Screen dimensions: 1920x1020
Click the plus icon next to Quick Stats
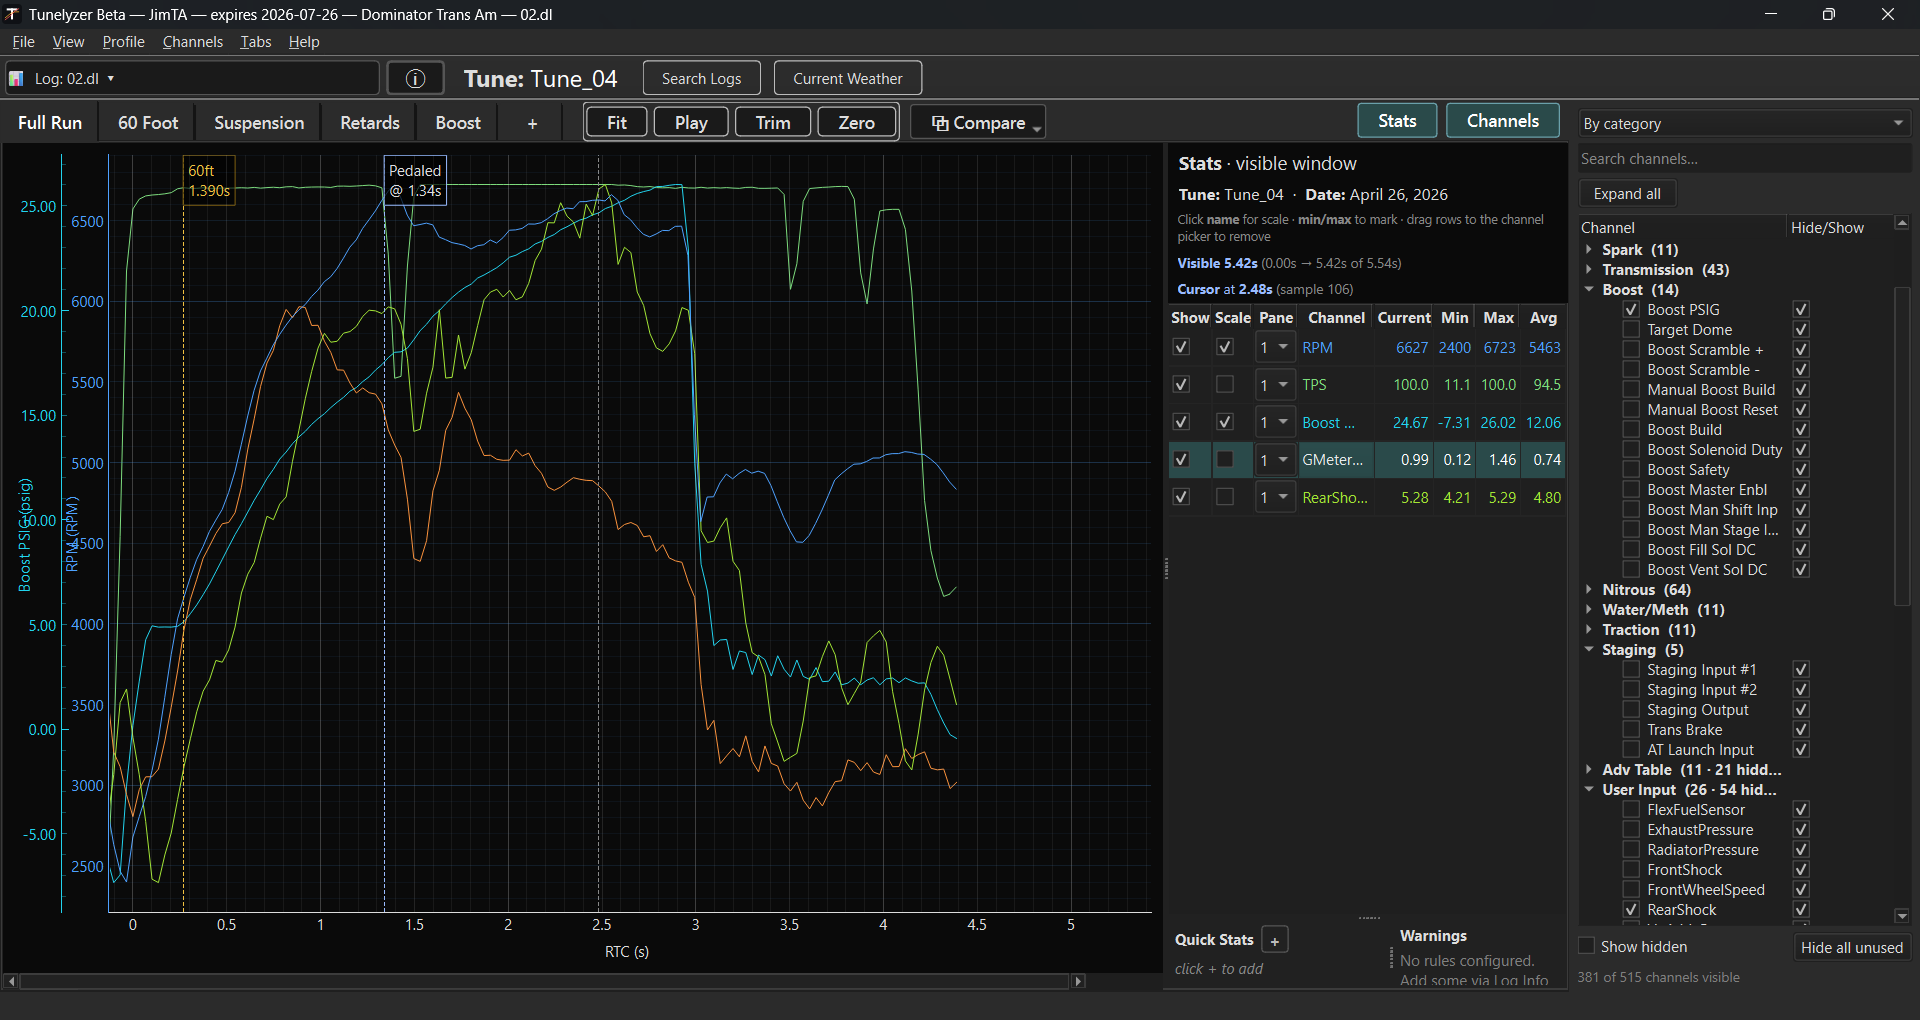[1275, 940]
